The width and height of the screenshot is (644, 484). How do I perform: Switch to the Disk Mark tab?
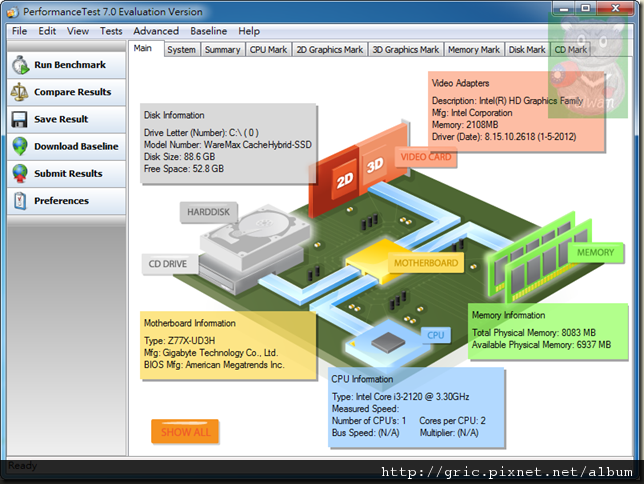click(x=527, y=50)
